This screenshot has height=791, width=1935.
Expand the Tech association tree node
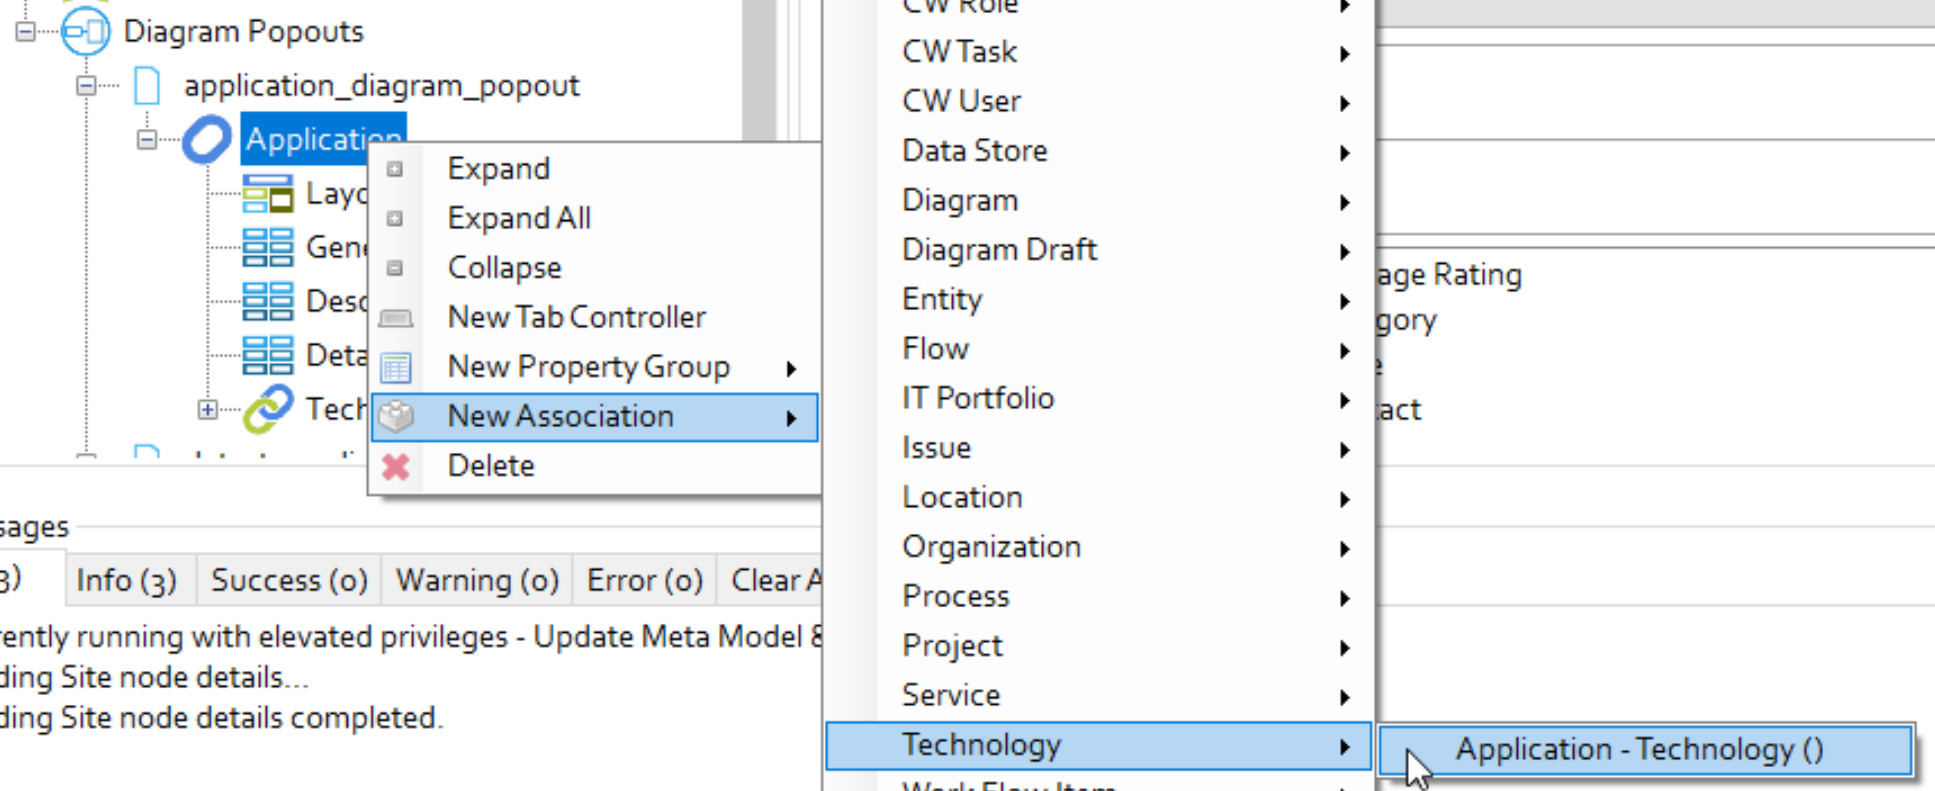click(x=207, y=409)
